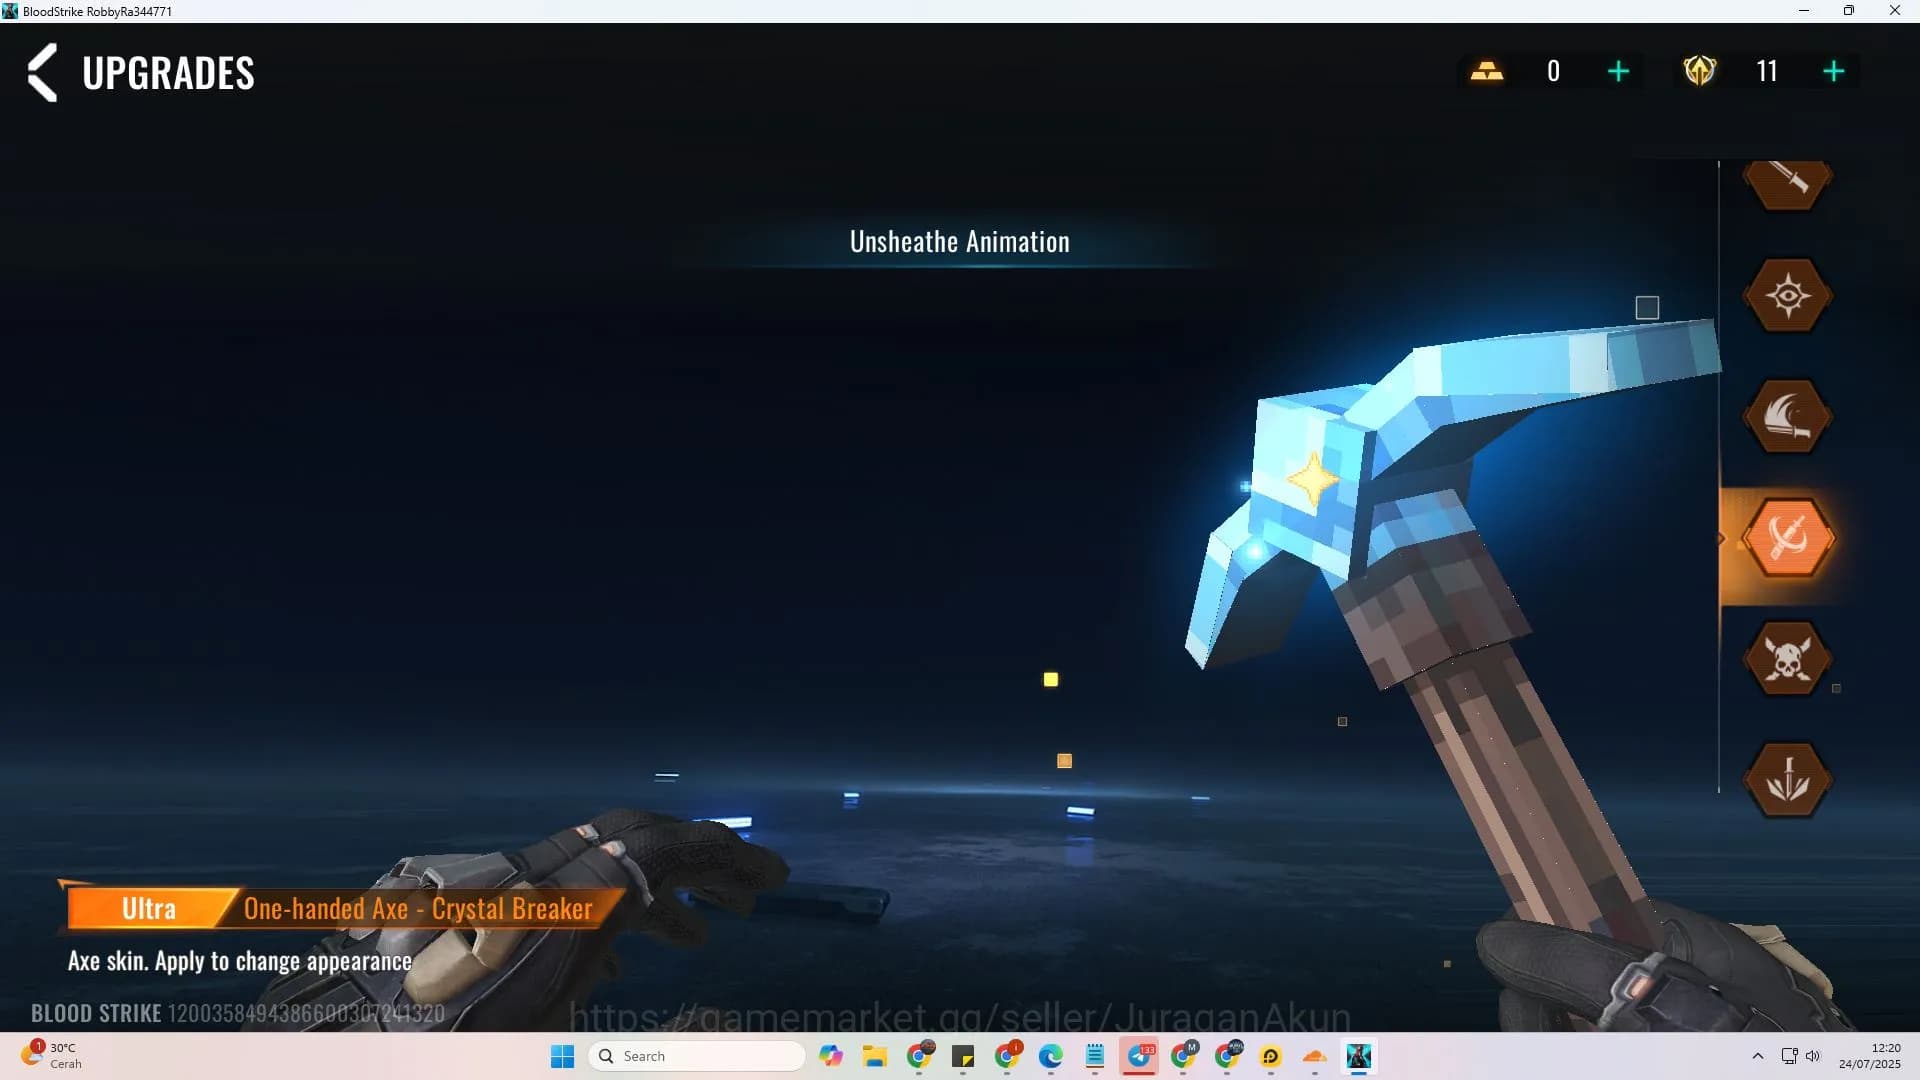Go back using the Upgrades back arrow
This screenshot has width=1920, height=1080.
(x=40, y=72)
